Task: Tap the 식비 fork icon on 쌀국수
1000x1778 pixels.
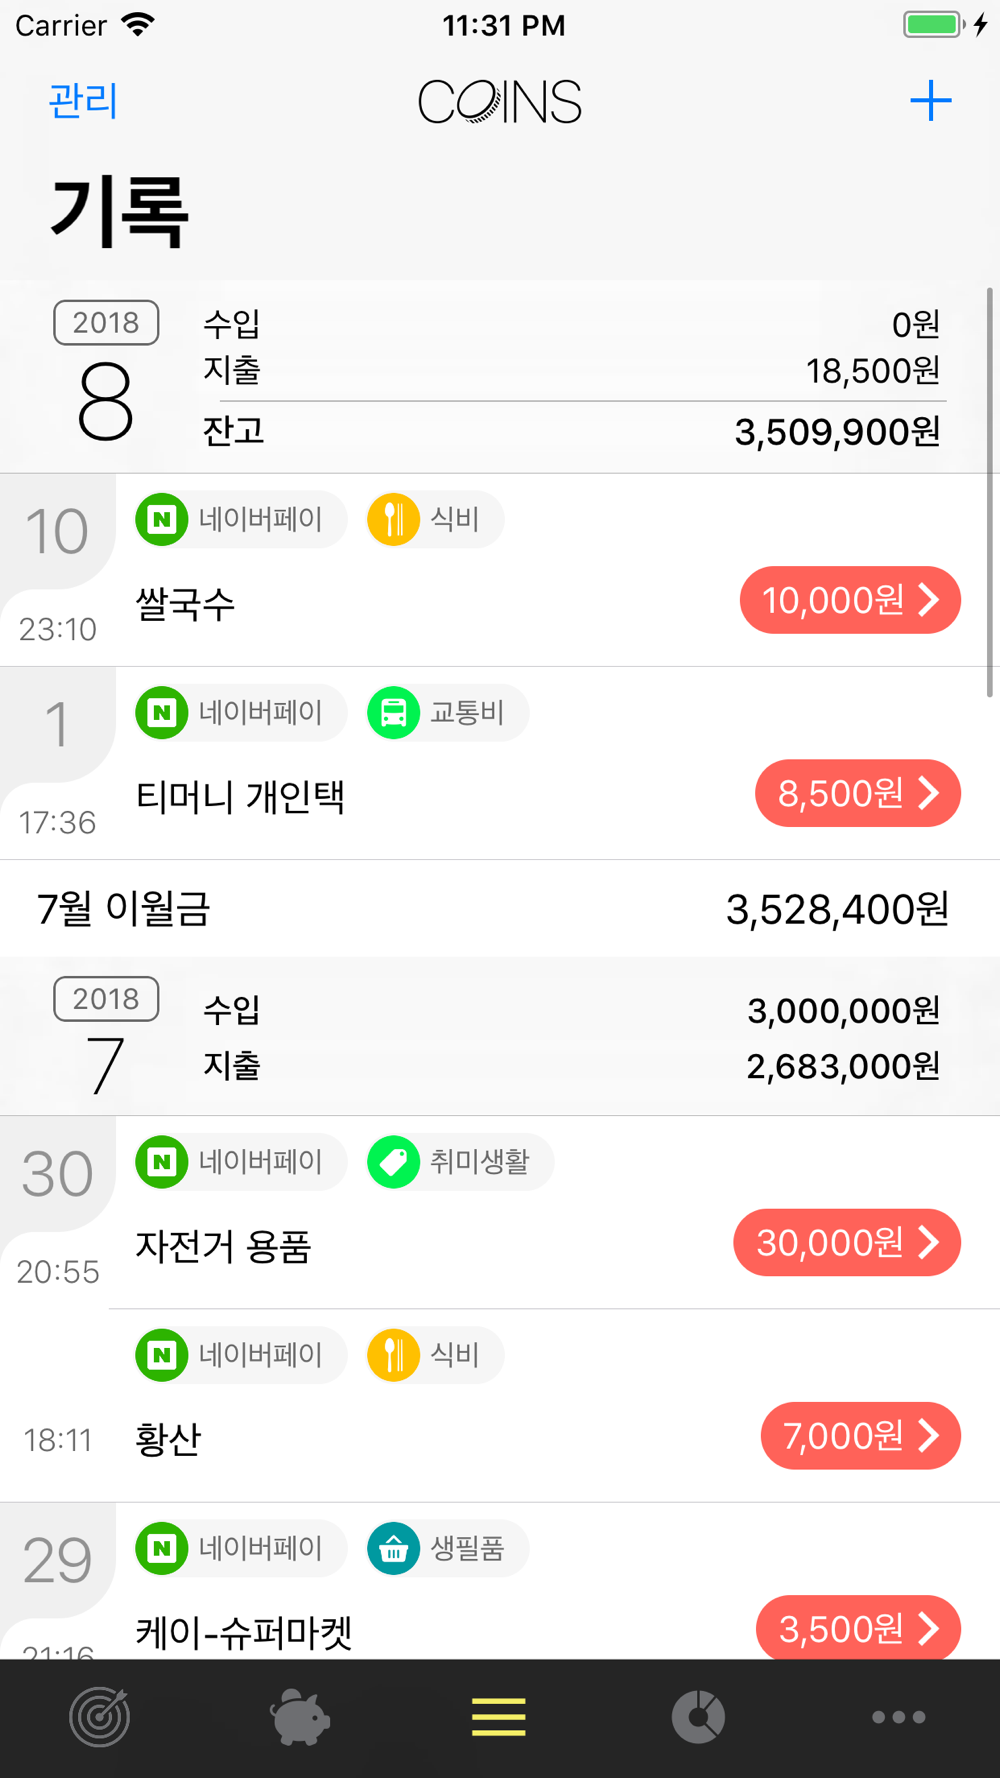Action: [x=394, y=519]
